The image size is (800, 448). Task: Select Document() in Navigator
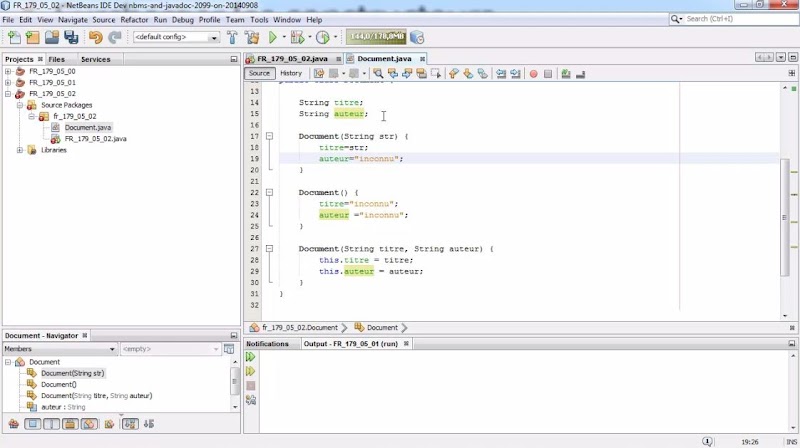pos(59,384)
